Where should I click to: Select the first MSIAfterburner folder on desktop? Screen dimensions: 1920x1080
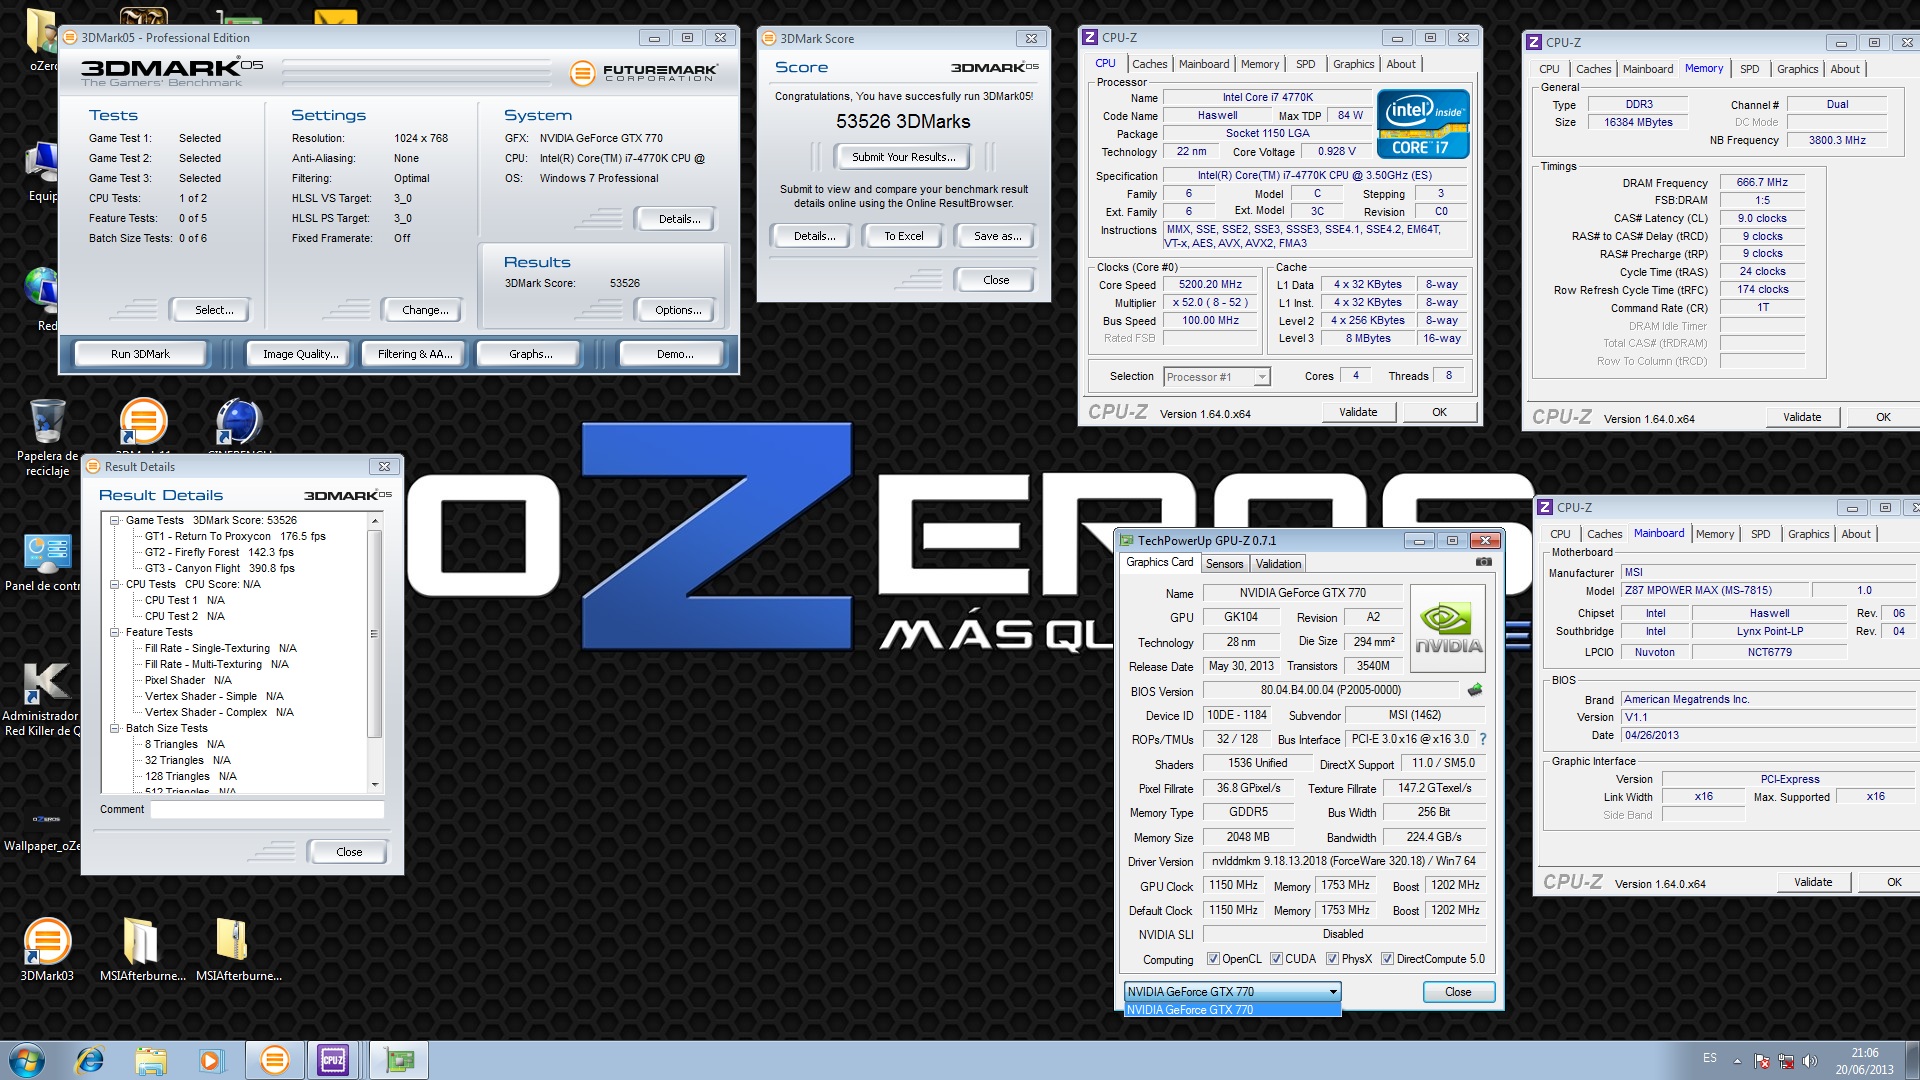(x=142, y=949)
